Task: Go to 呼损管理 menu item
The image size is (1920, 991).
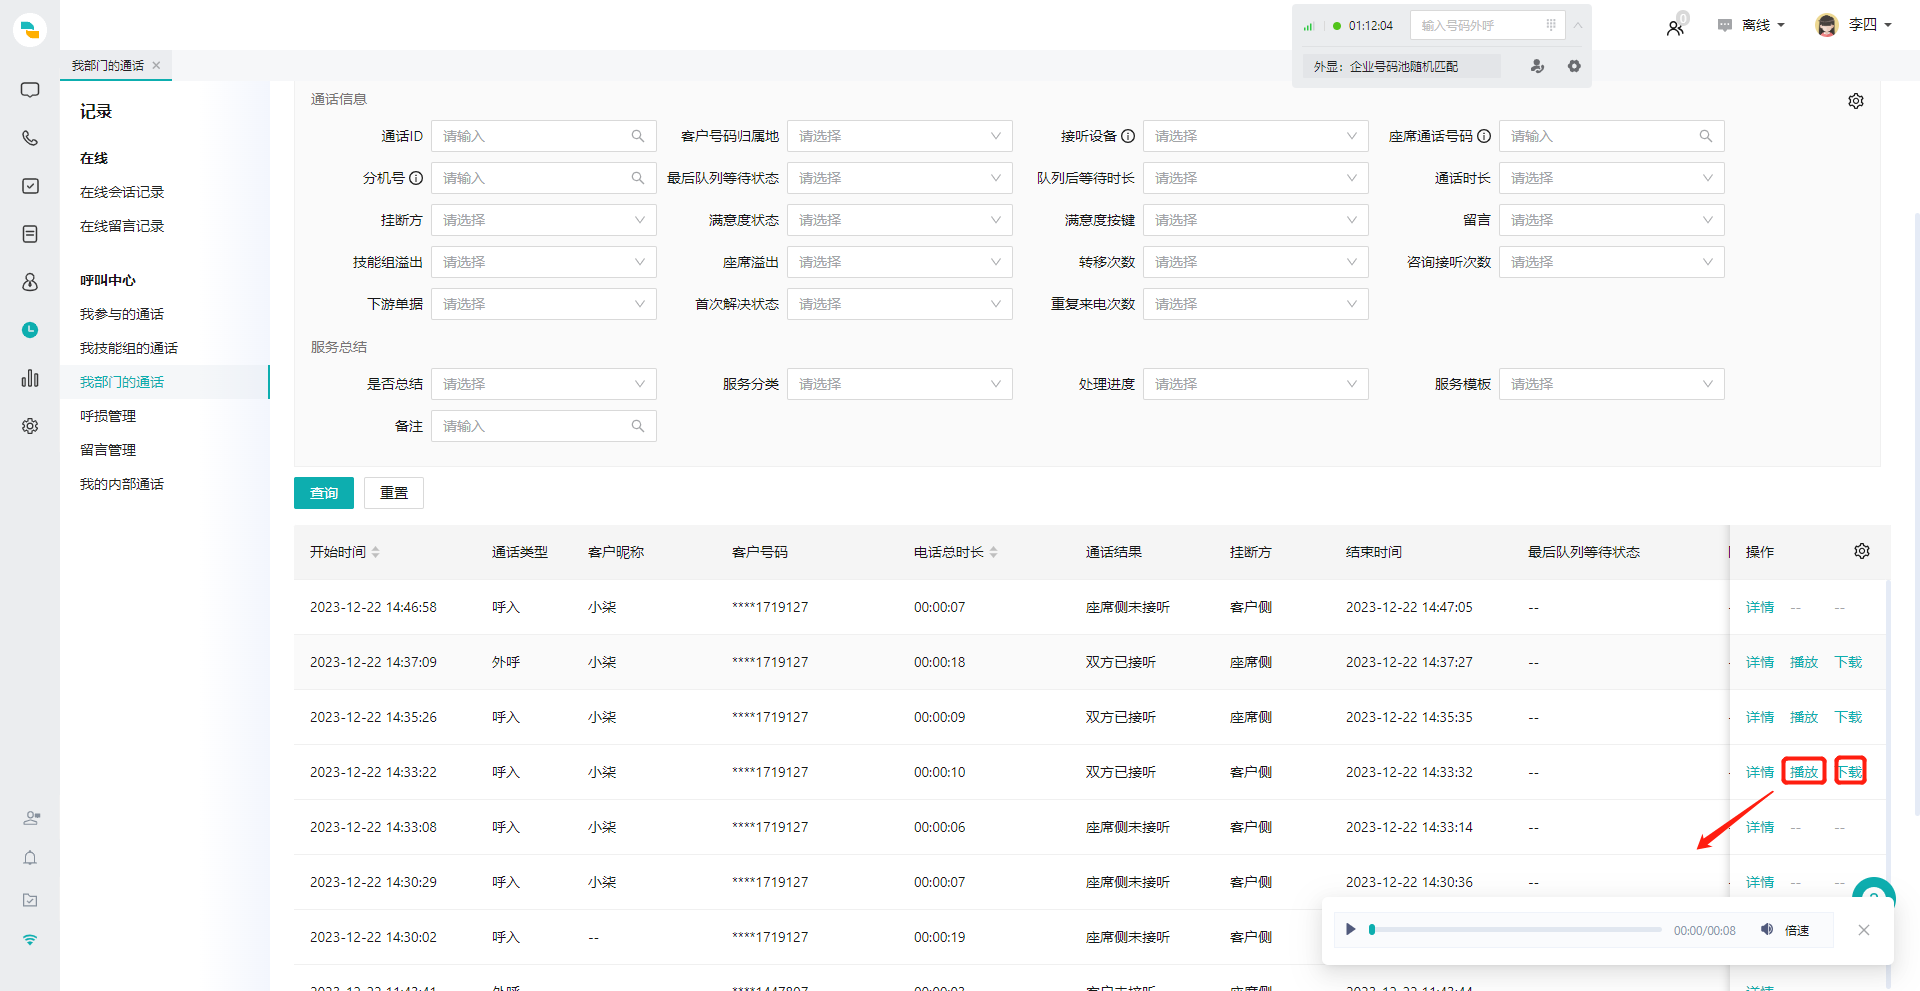Action: pos(108,416)
